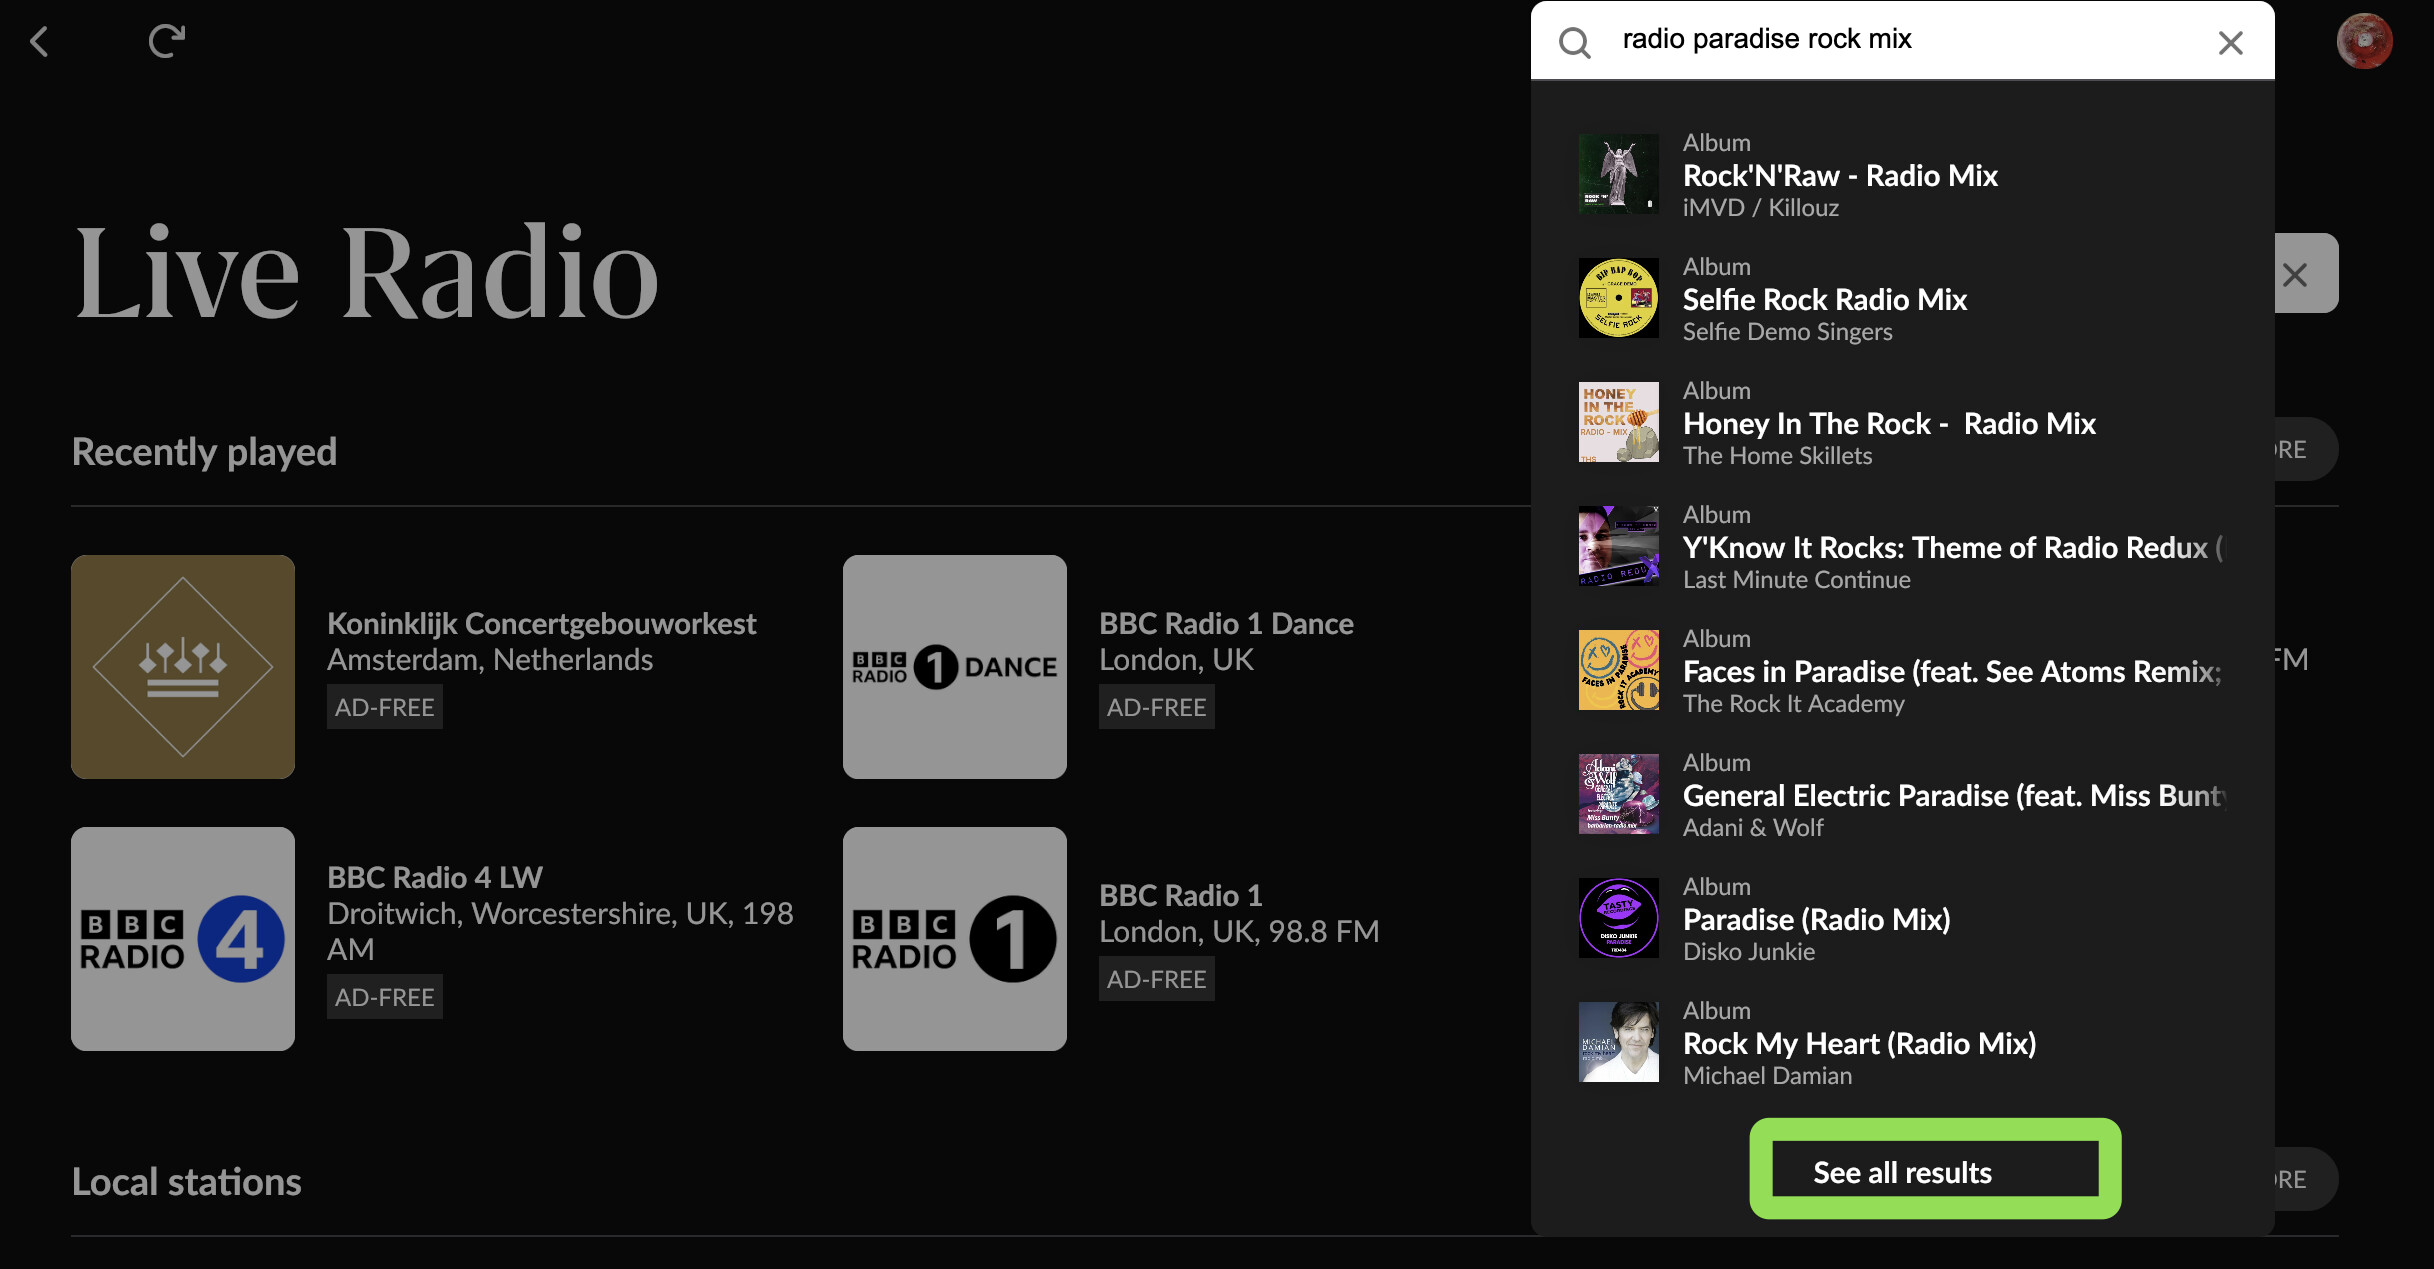
Task: Open Rock My Heart album cover
Action: click(x=1618, y=1042)
